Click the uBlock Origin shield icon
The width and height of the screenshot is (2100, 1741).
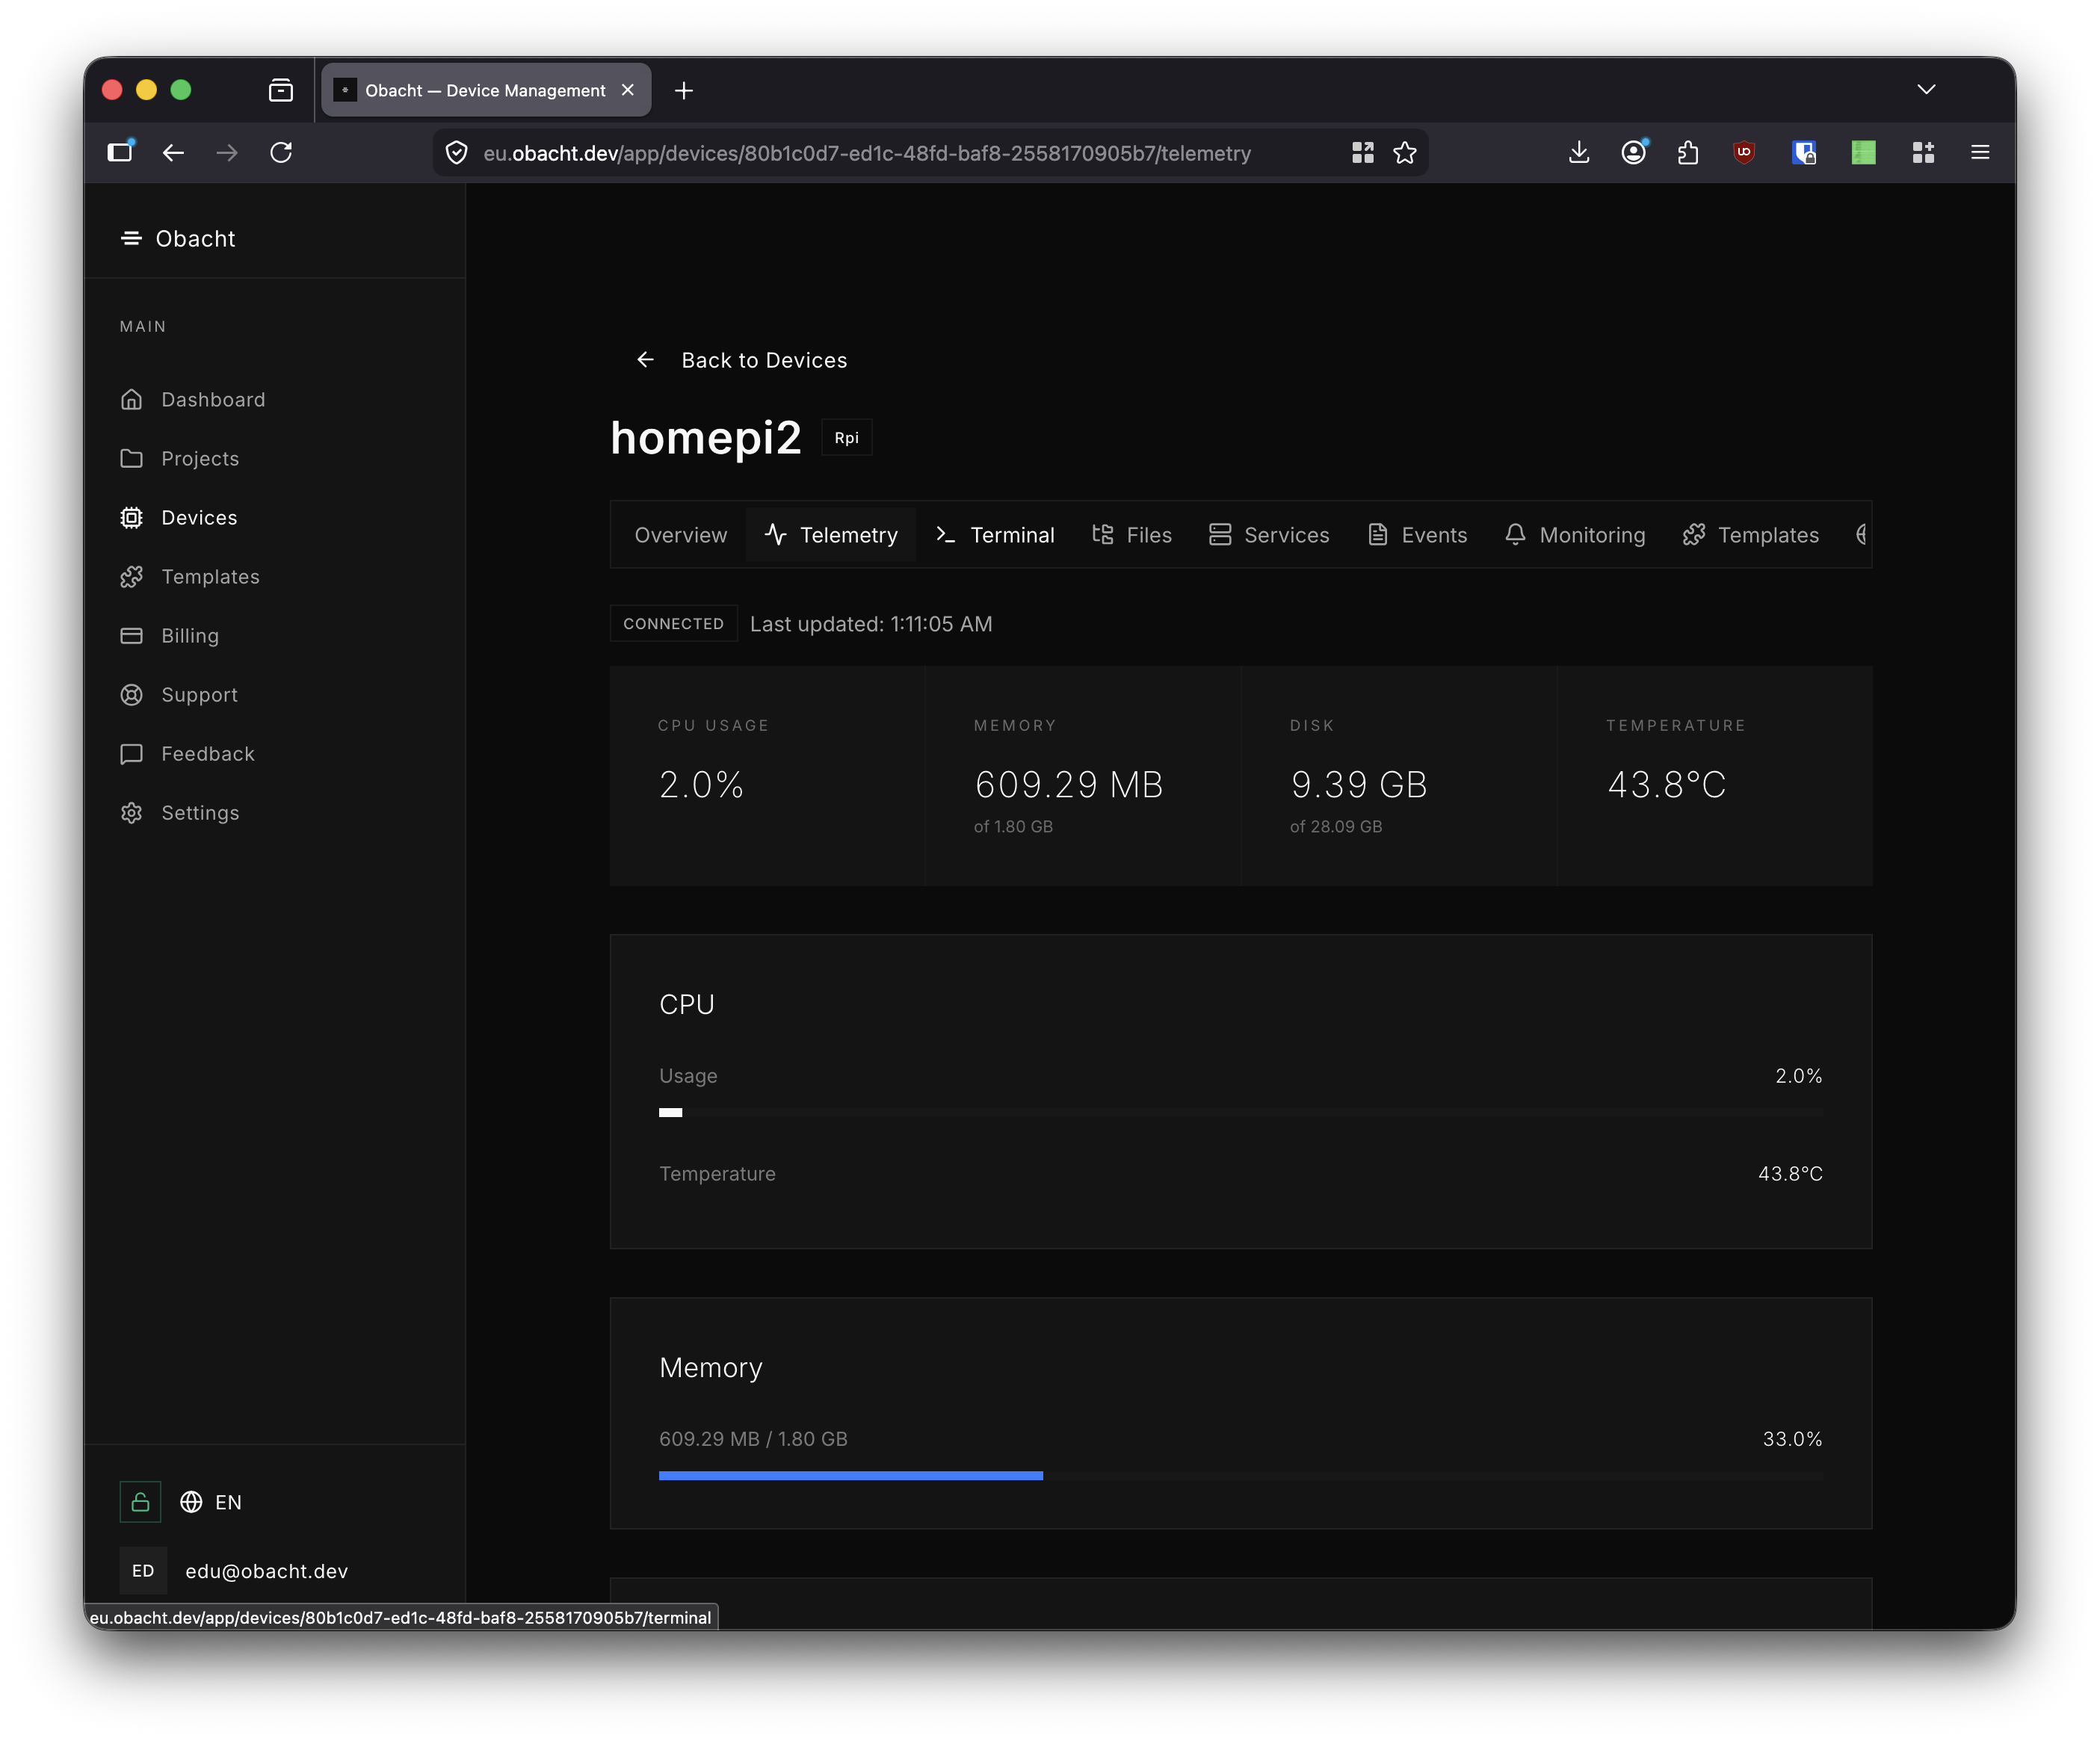click(1744, 152)
